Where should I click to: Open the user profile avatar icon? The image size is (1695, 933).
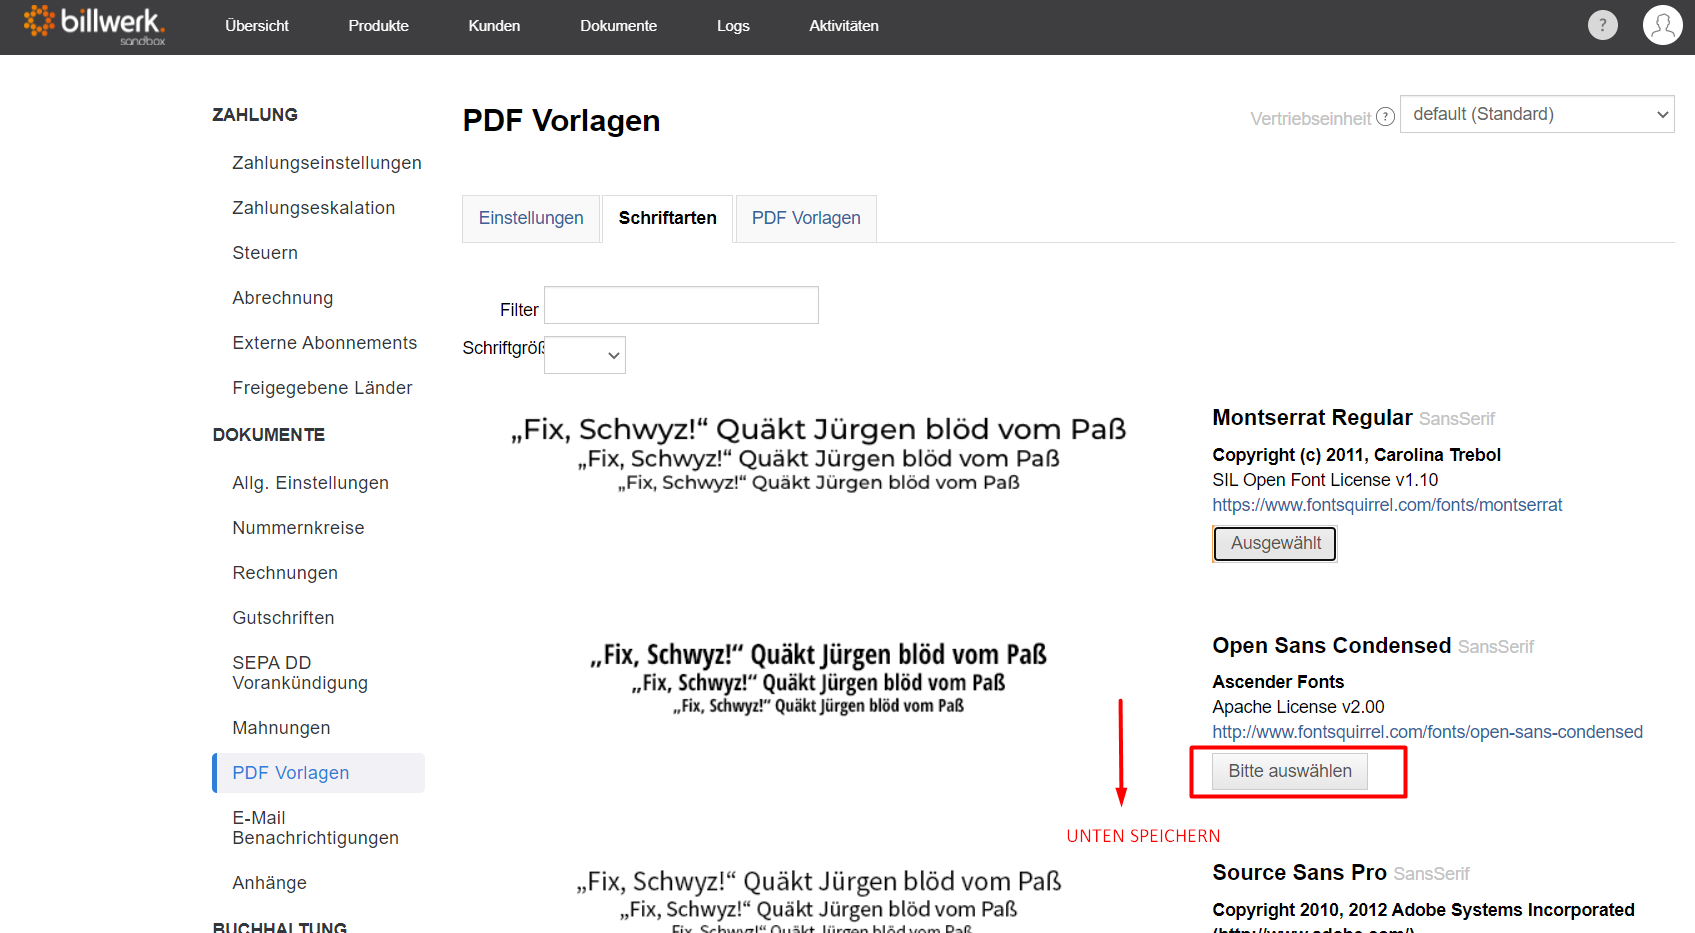1662,25
